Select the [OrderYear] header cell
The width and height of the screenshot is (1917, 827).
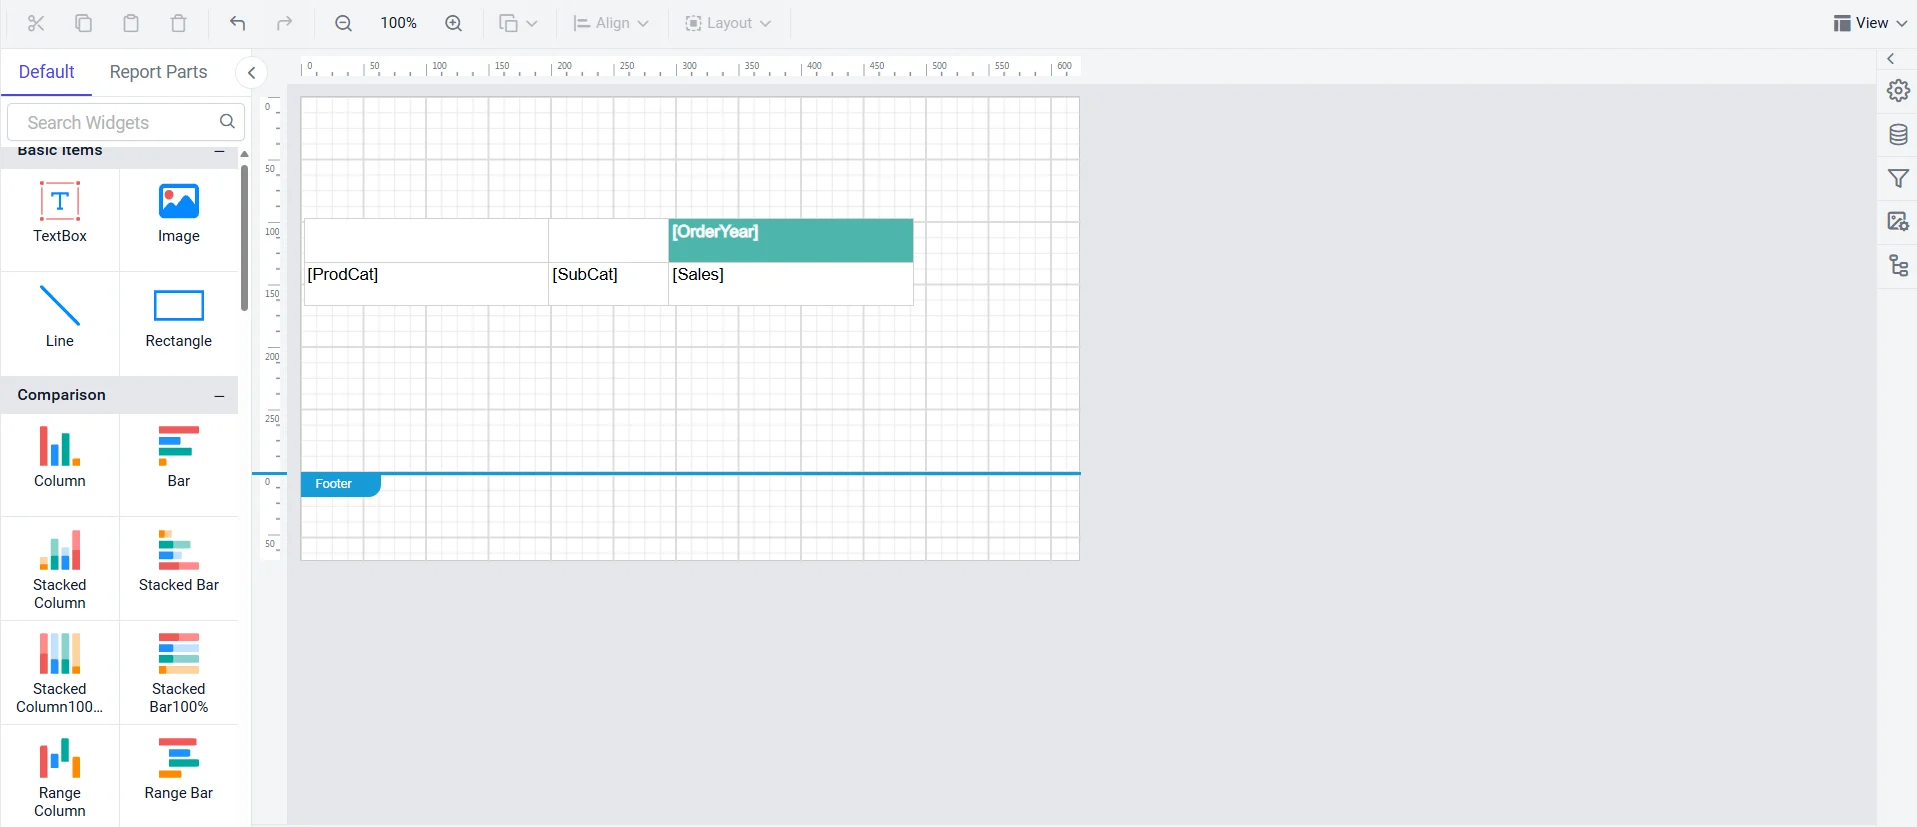791,240
